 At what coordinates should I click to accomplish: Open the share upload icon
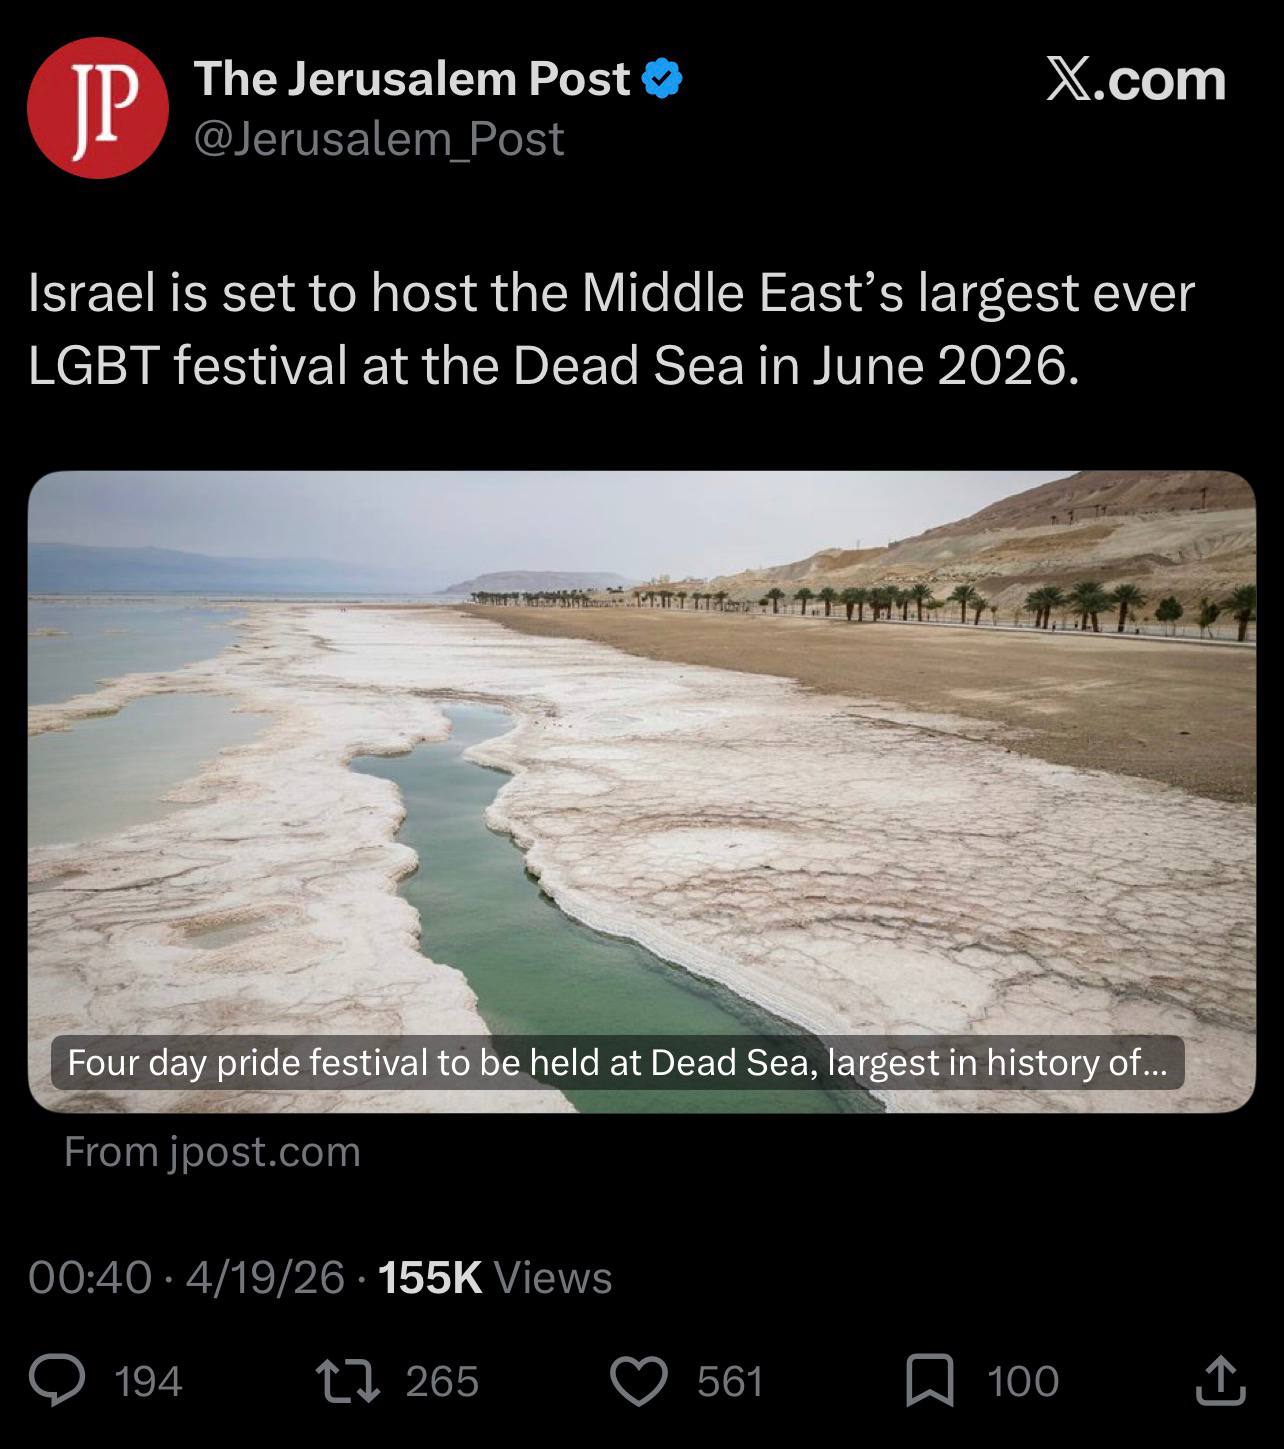[1221, 1380]
